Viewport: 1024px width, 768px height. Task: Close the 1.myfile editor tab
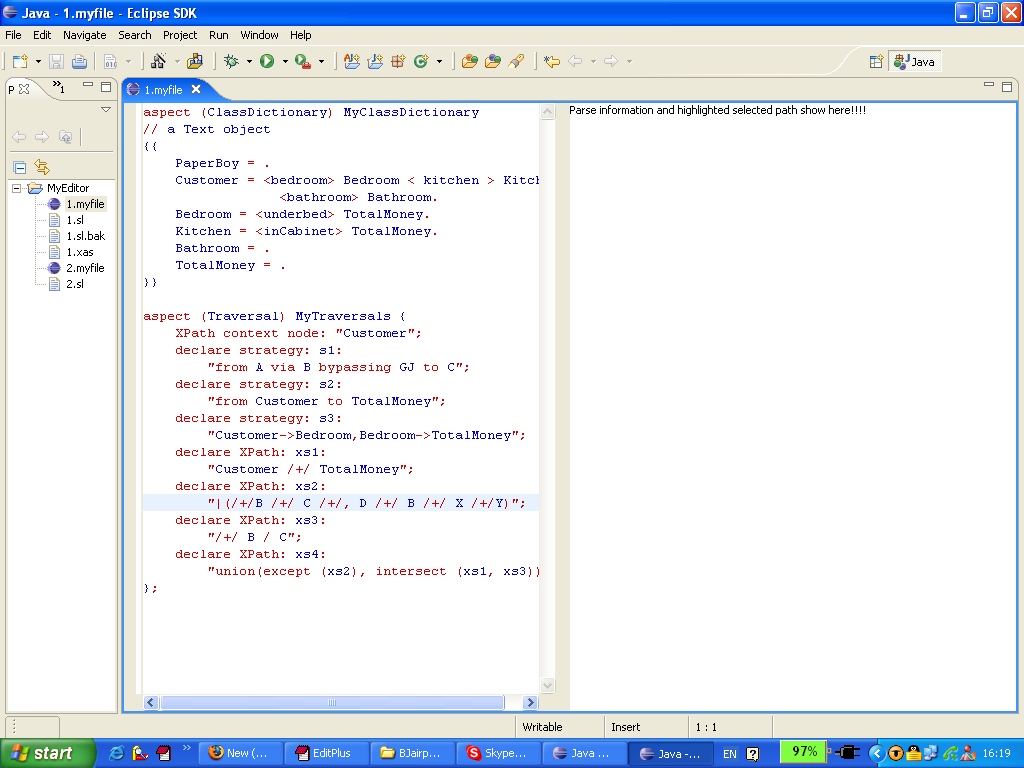(x=196, y=89)
